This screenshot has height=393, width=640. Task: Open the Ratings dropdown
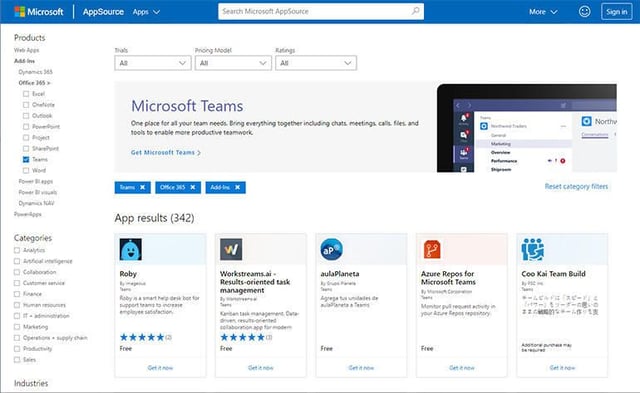tap(316, 63)
